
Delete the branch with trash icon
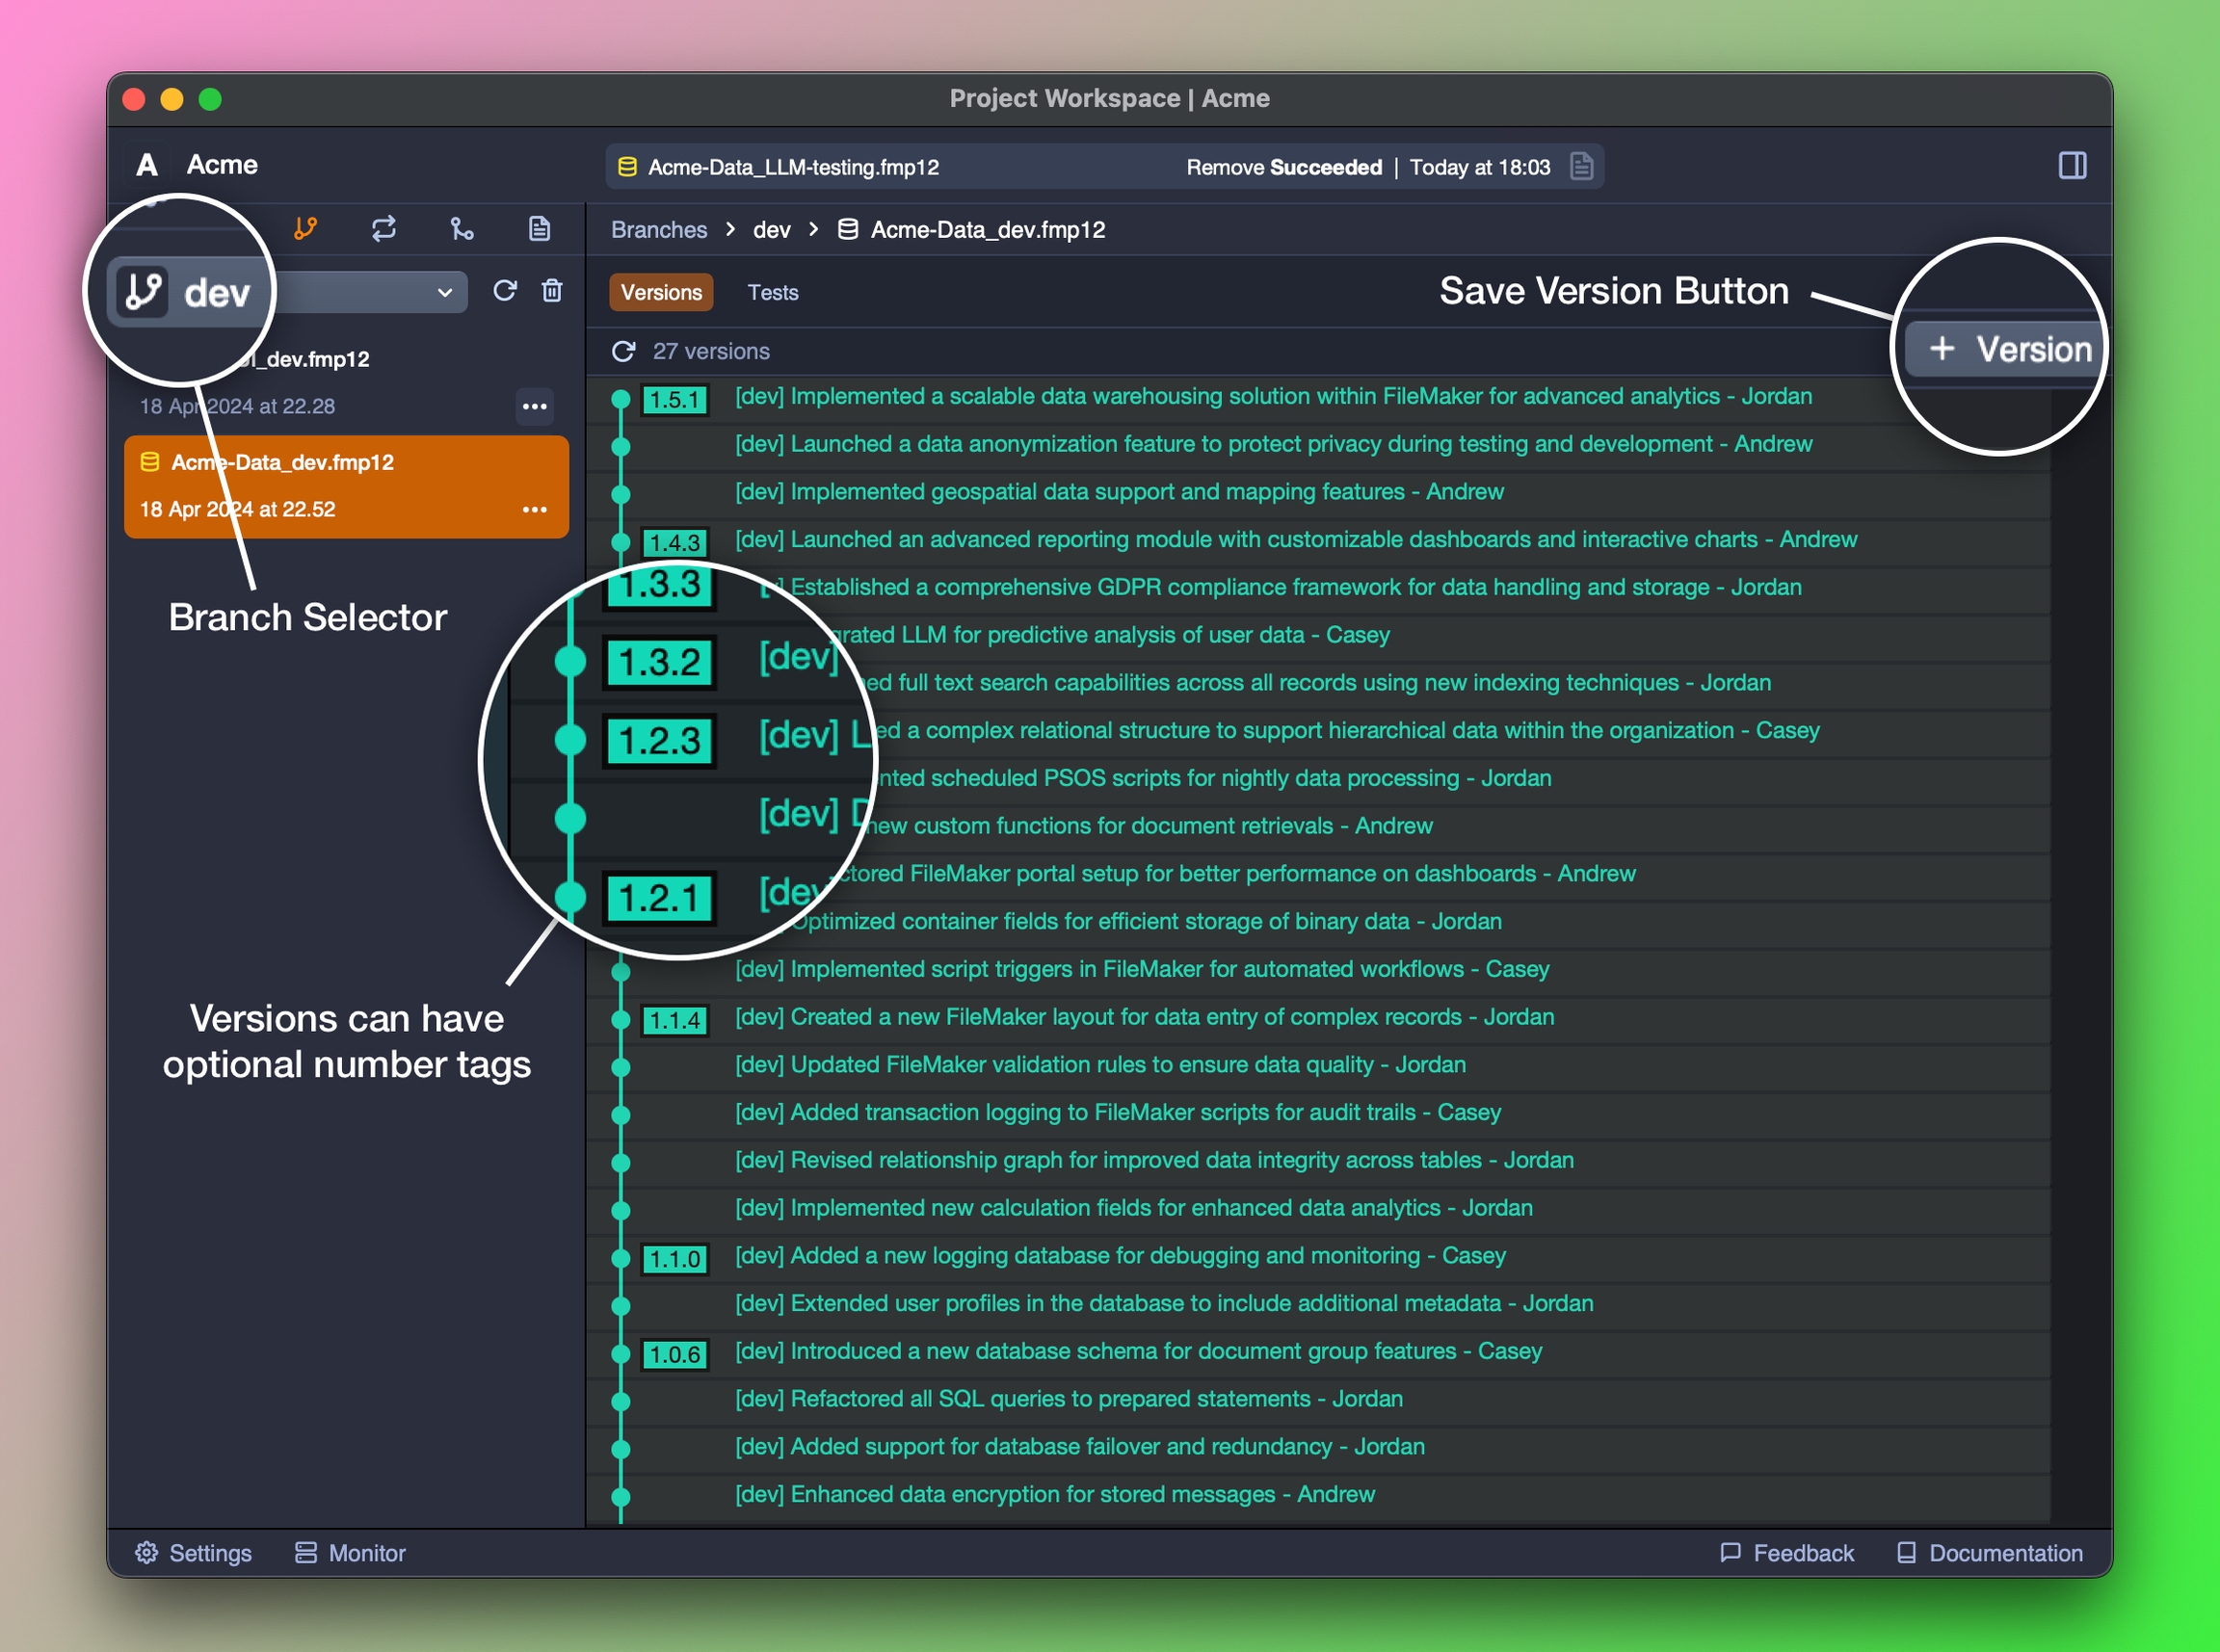coord(552,291)
